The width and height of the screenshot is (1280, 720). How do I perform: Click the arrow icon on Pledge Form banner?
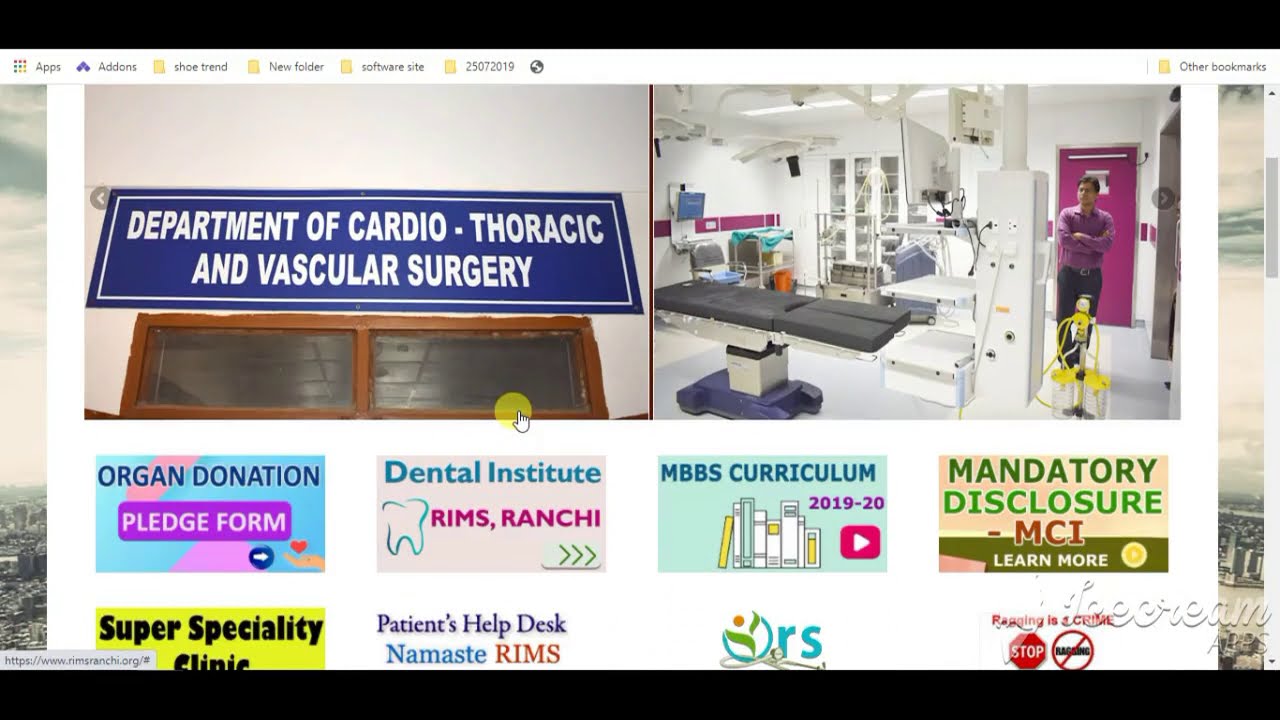[261, 557]
